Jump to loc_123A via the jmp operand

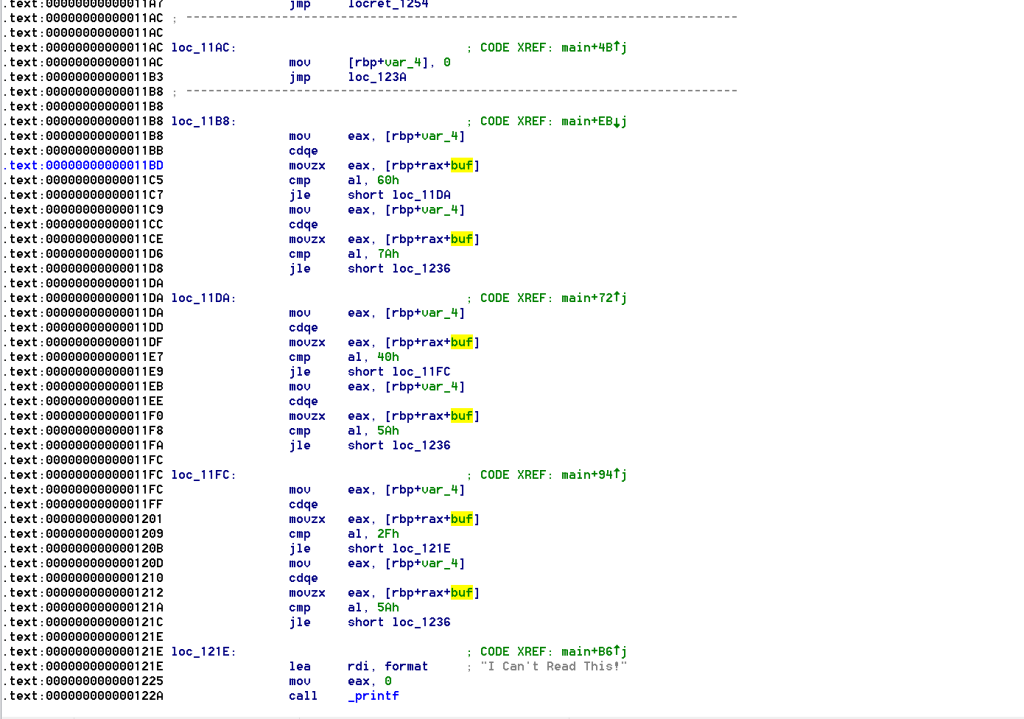[x=377, y=76]
